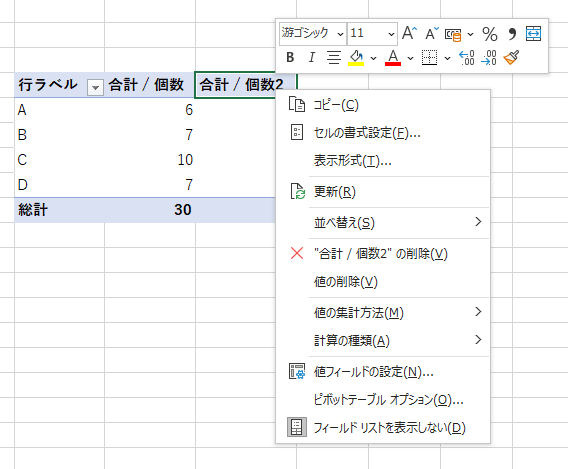Select row label D
568x469 pixels.
[59, 185]
